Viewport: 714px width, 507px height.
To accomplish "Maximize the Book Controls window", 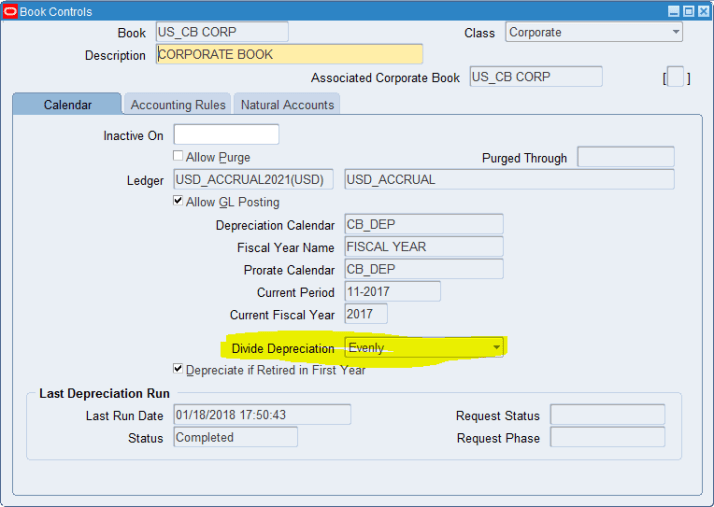I will point(688,11).
